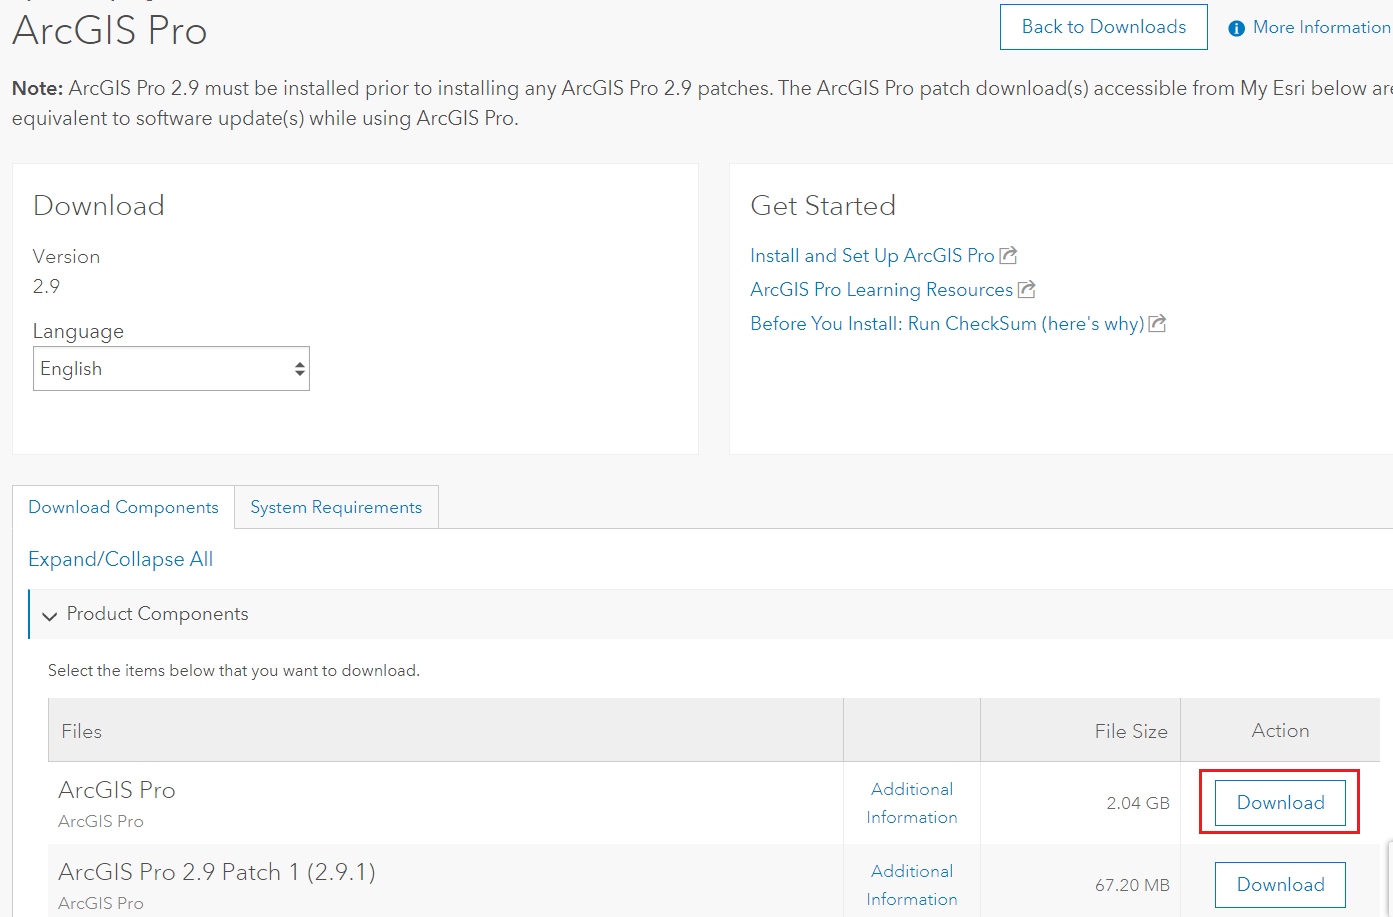Click the Language selector's up-down arrows

point(298,368)
